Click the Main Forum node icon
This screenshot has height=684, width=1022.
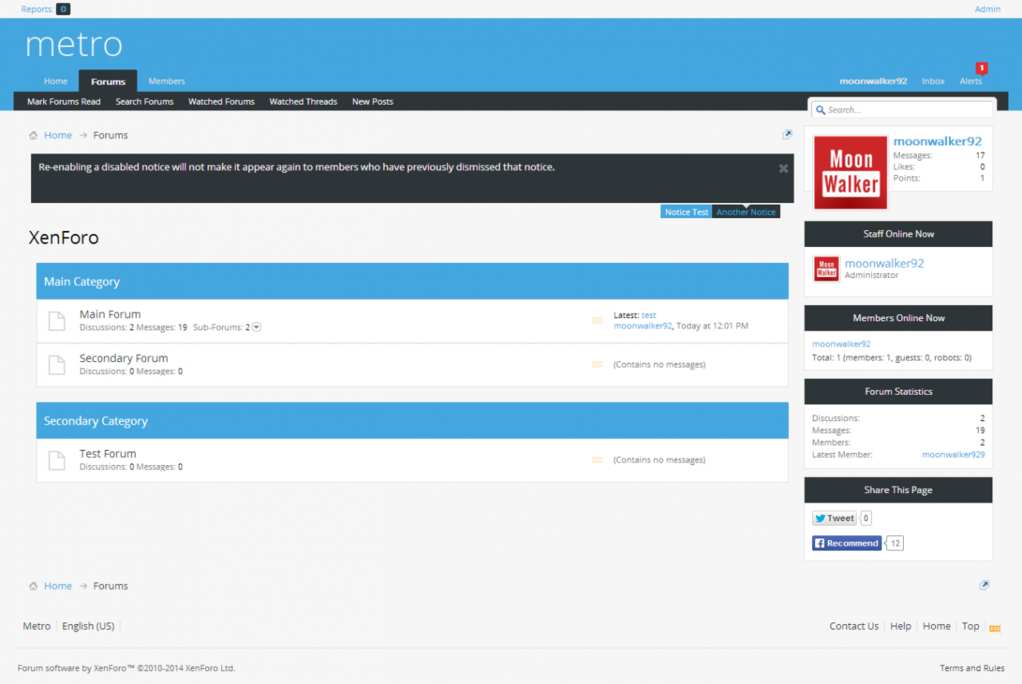[57, 321]
